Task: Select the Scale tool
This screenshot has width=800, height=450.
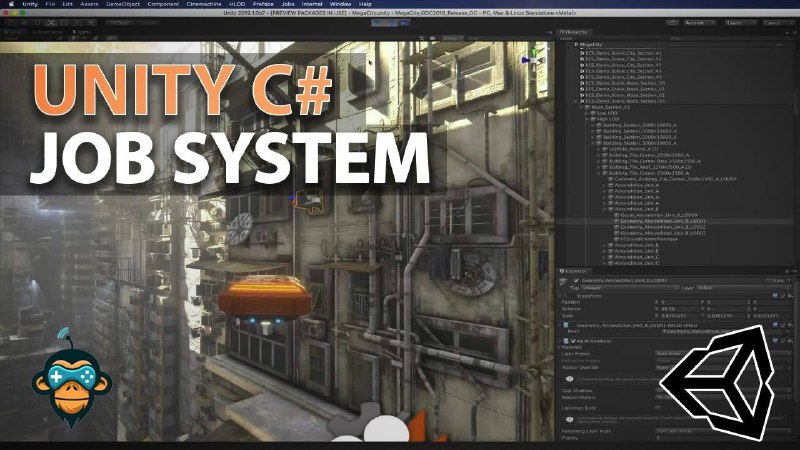Action: click(x=51, y=22)
